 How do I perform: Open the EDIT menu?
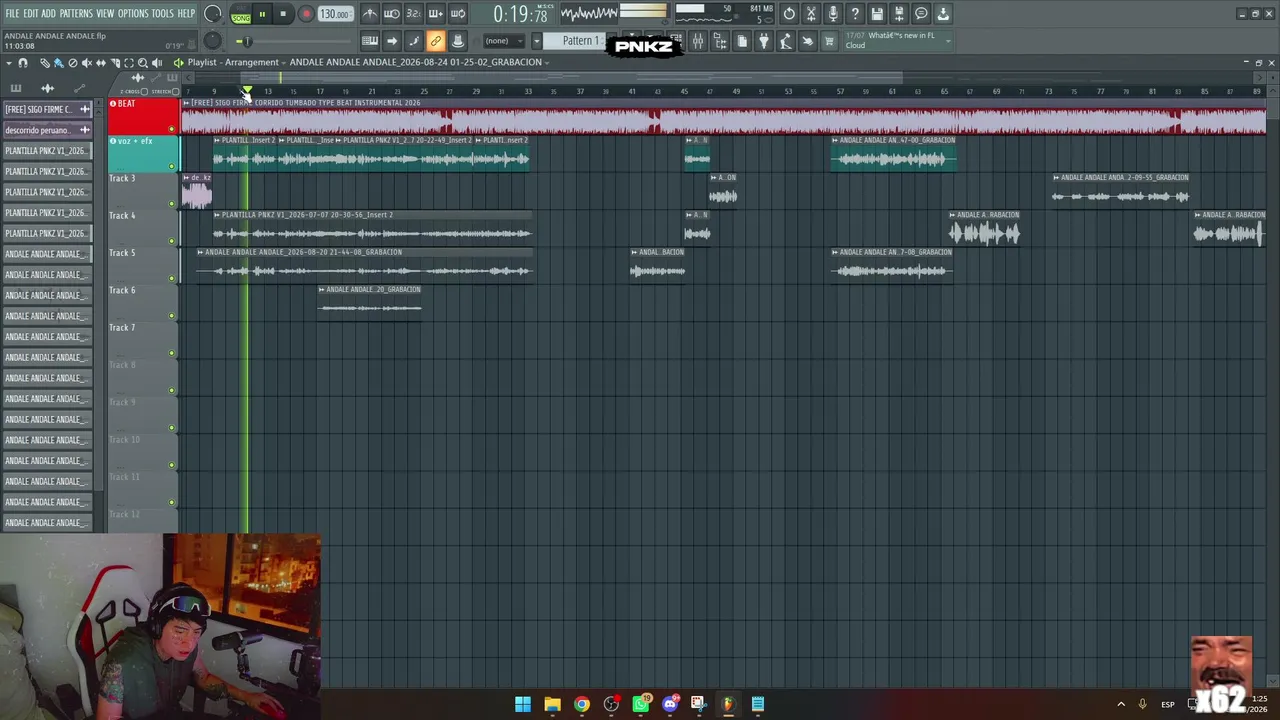pyautogui.click(x=31, y=14)
